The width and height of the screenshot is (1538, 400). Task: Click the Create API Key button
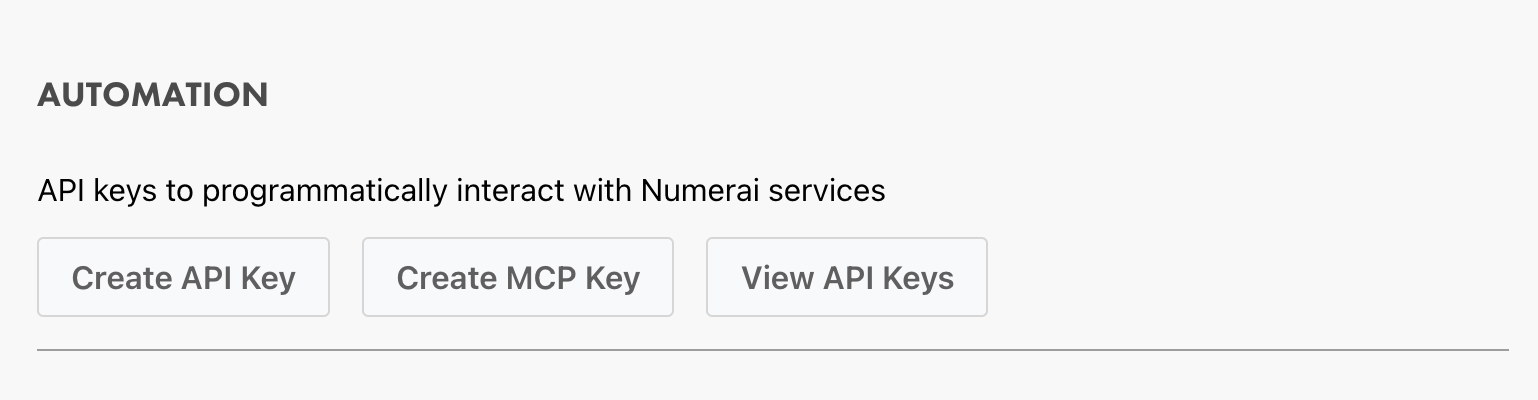[183, 277]
